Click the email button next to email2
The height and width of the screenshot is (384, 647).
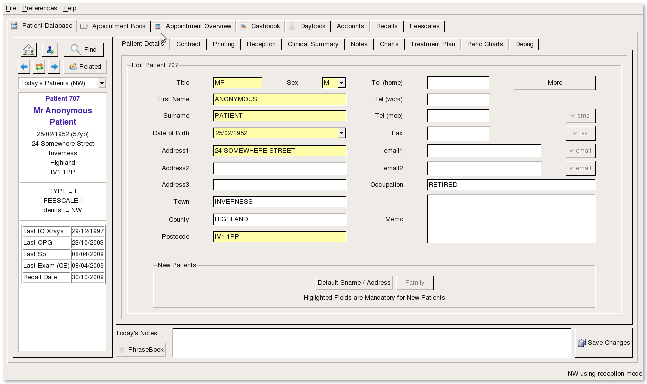point(581,168)
